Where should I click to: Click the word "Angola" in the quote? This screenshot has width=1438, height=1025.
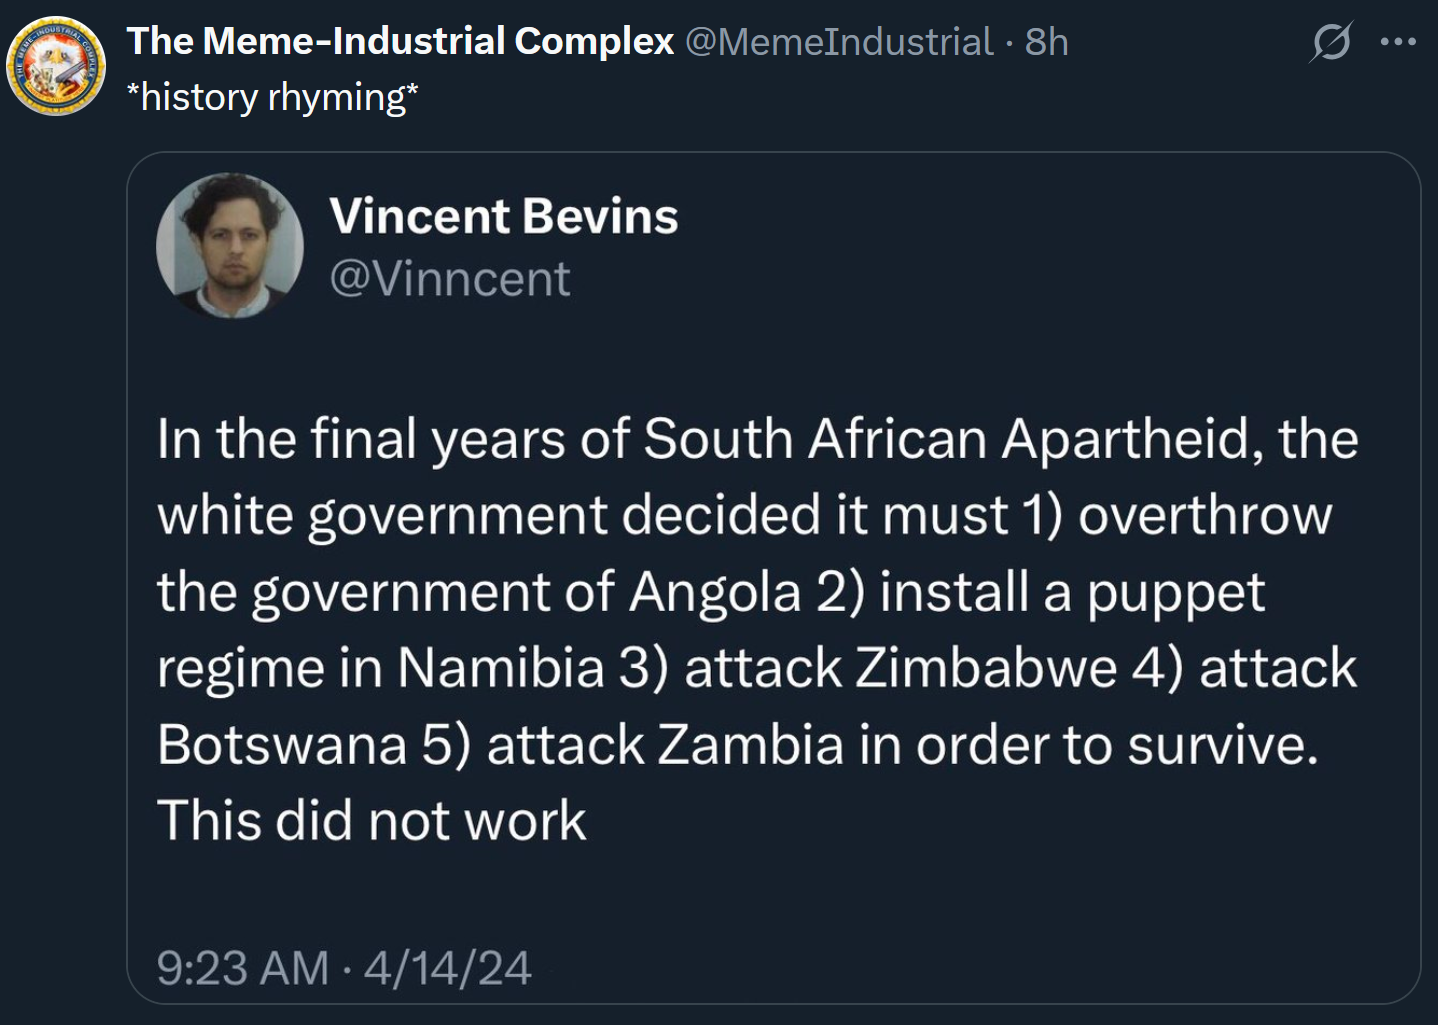(x=715, y=592)
